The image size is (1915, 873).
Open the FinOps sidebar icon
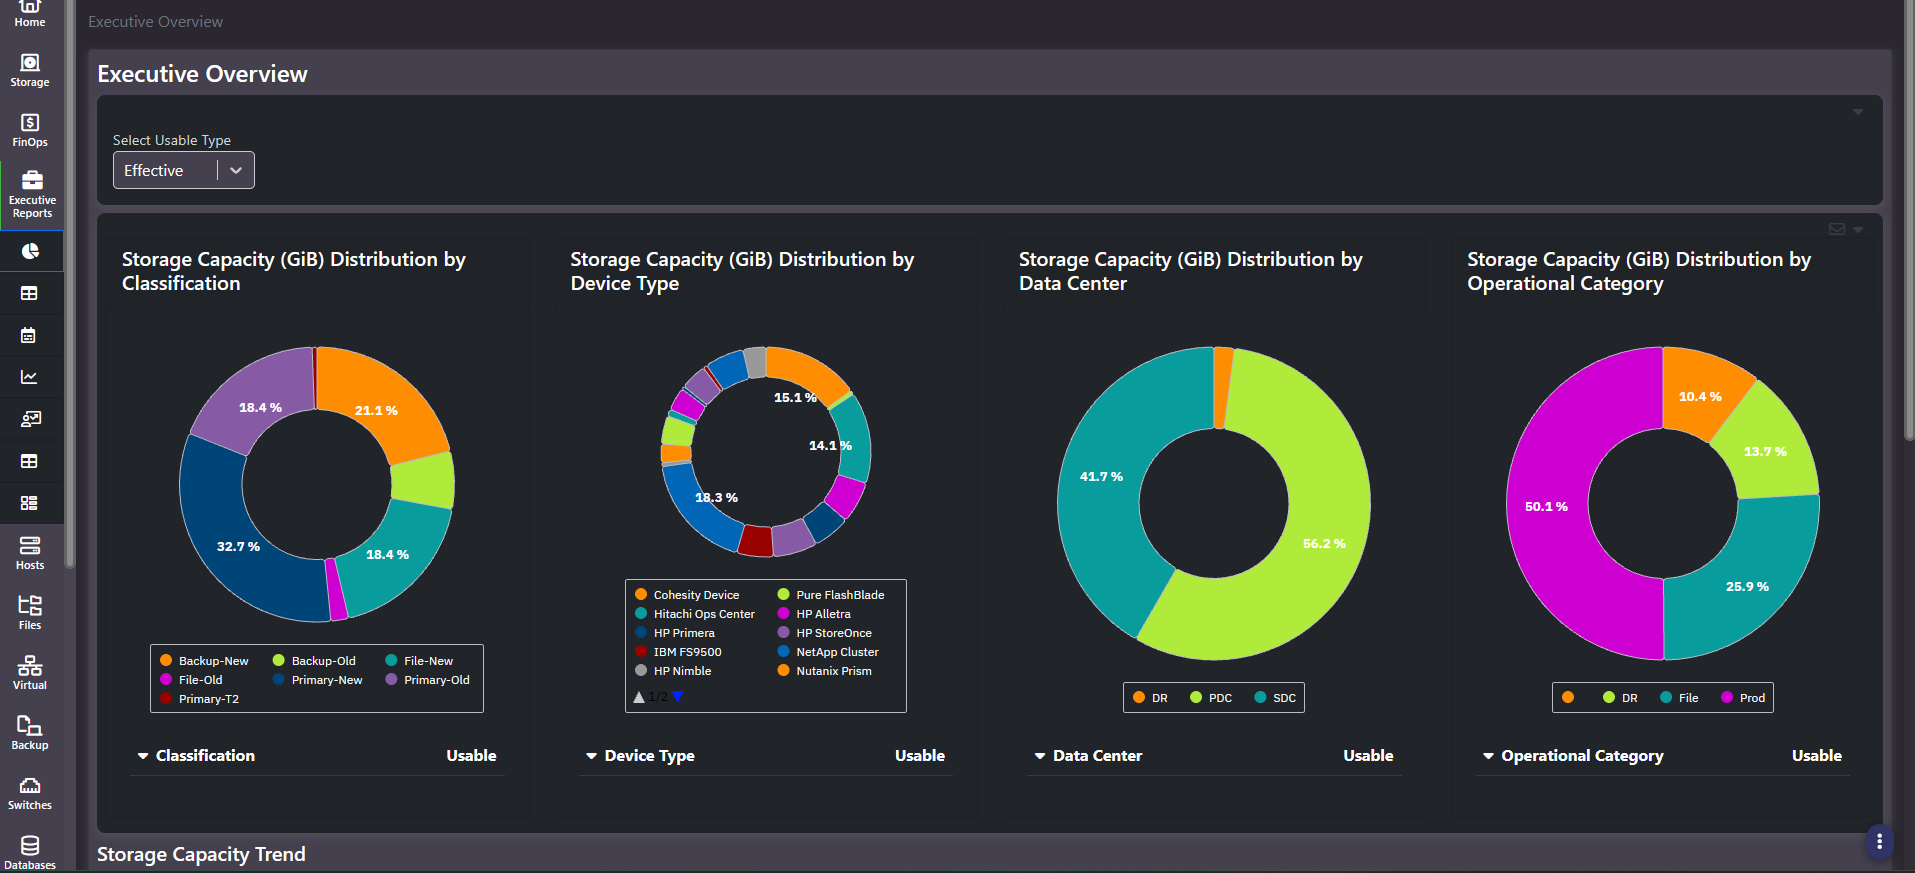(x=30, y=131)
